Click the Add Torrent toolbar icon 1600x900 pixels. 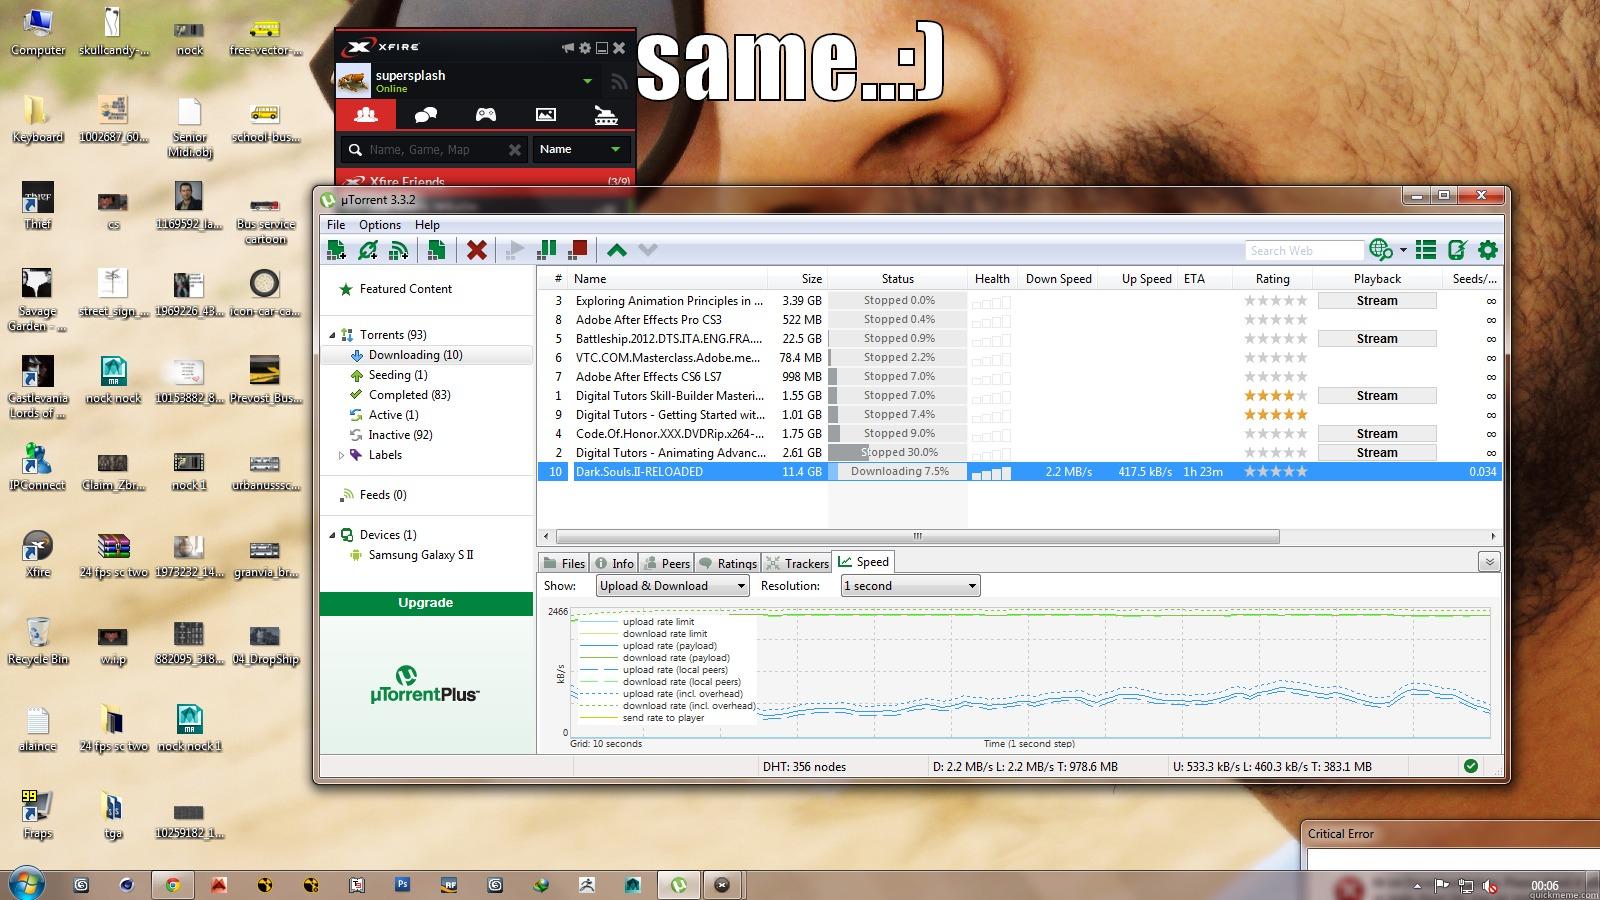pyautogui.click(x=337, y=250)
